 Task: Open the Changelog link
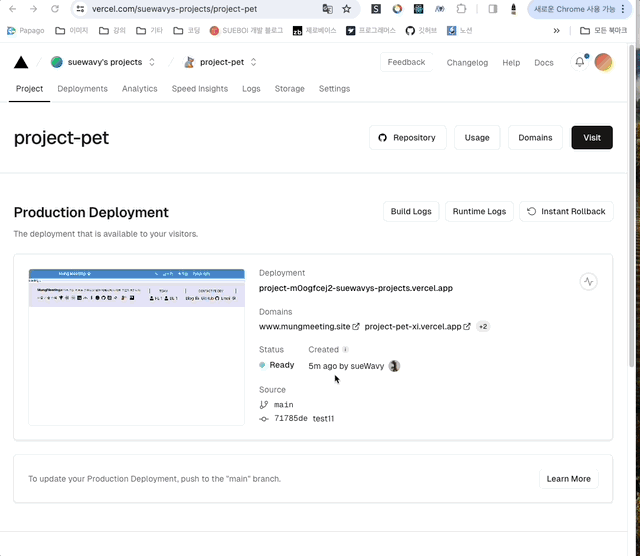467,62
